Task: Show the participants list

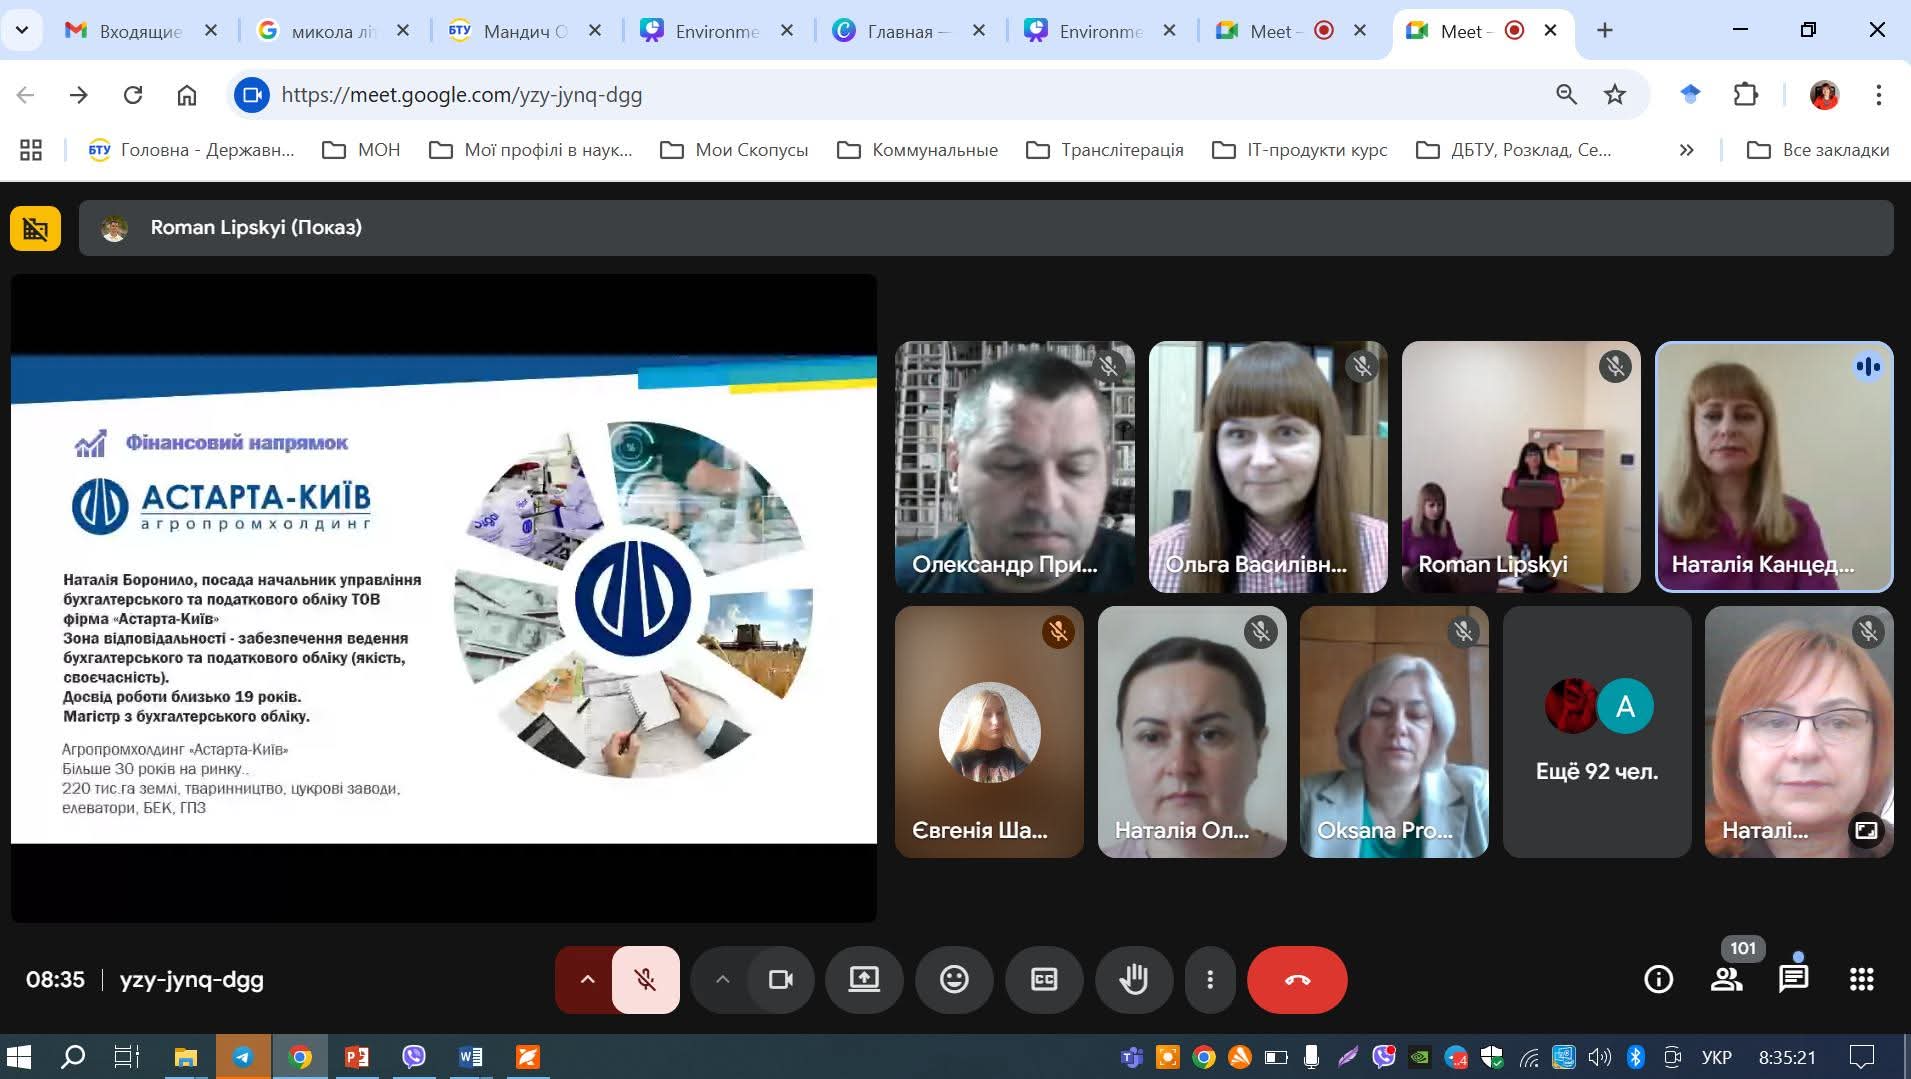Action: [1727, 980]
